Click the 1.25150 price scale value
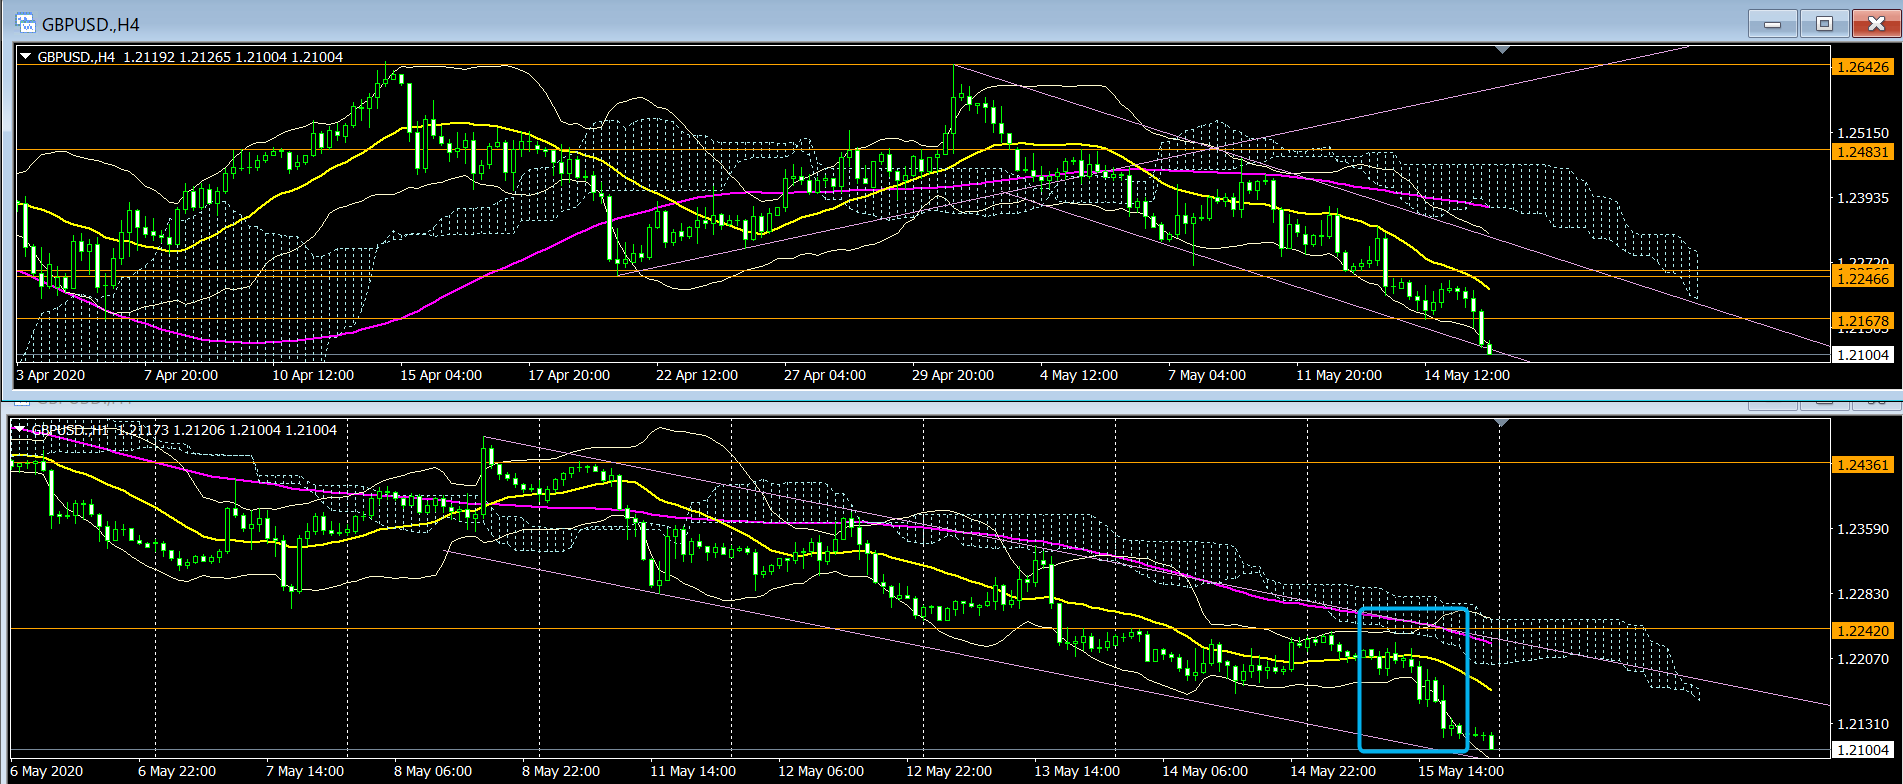The image size is (1903, 784). click(x=1863, y=133)
